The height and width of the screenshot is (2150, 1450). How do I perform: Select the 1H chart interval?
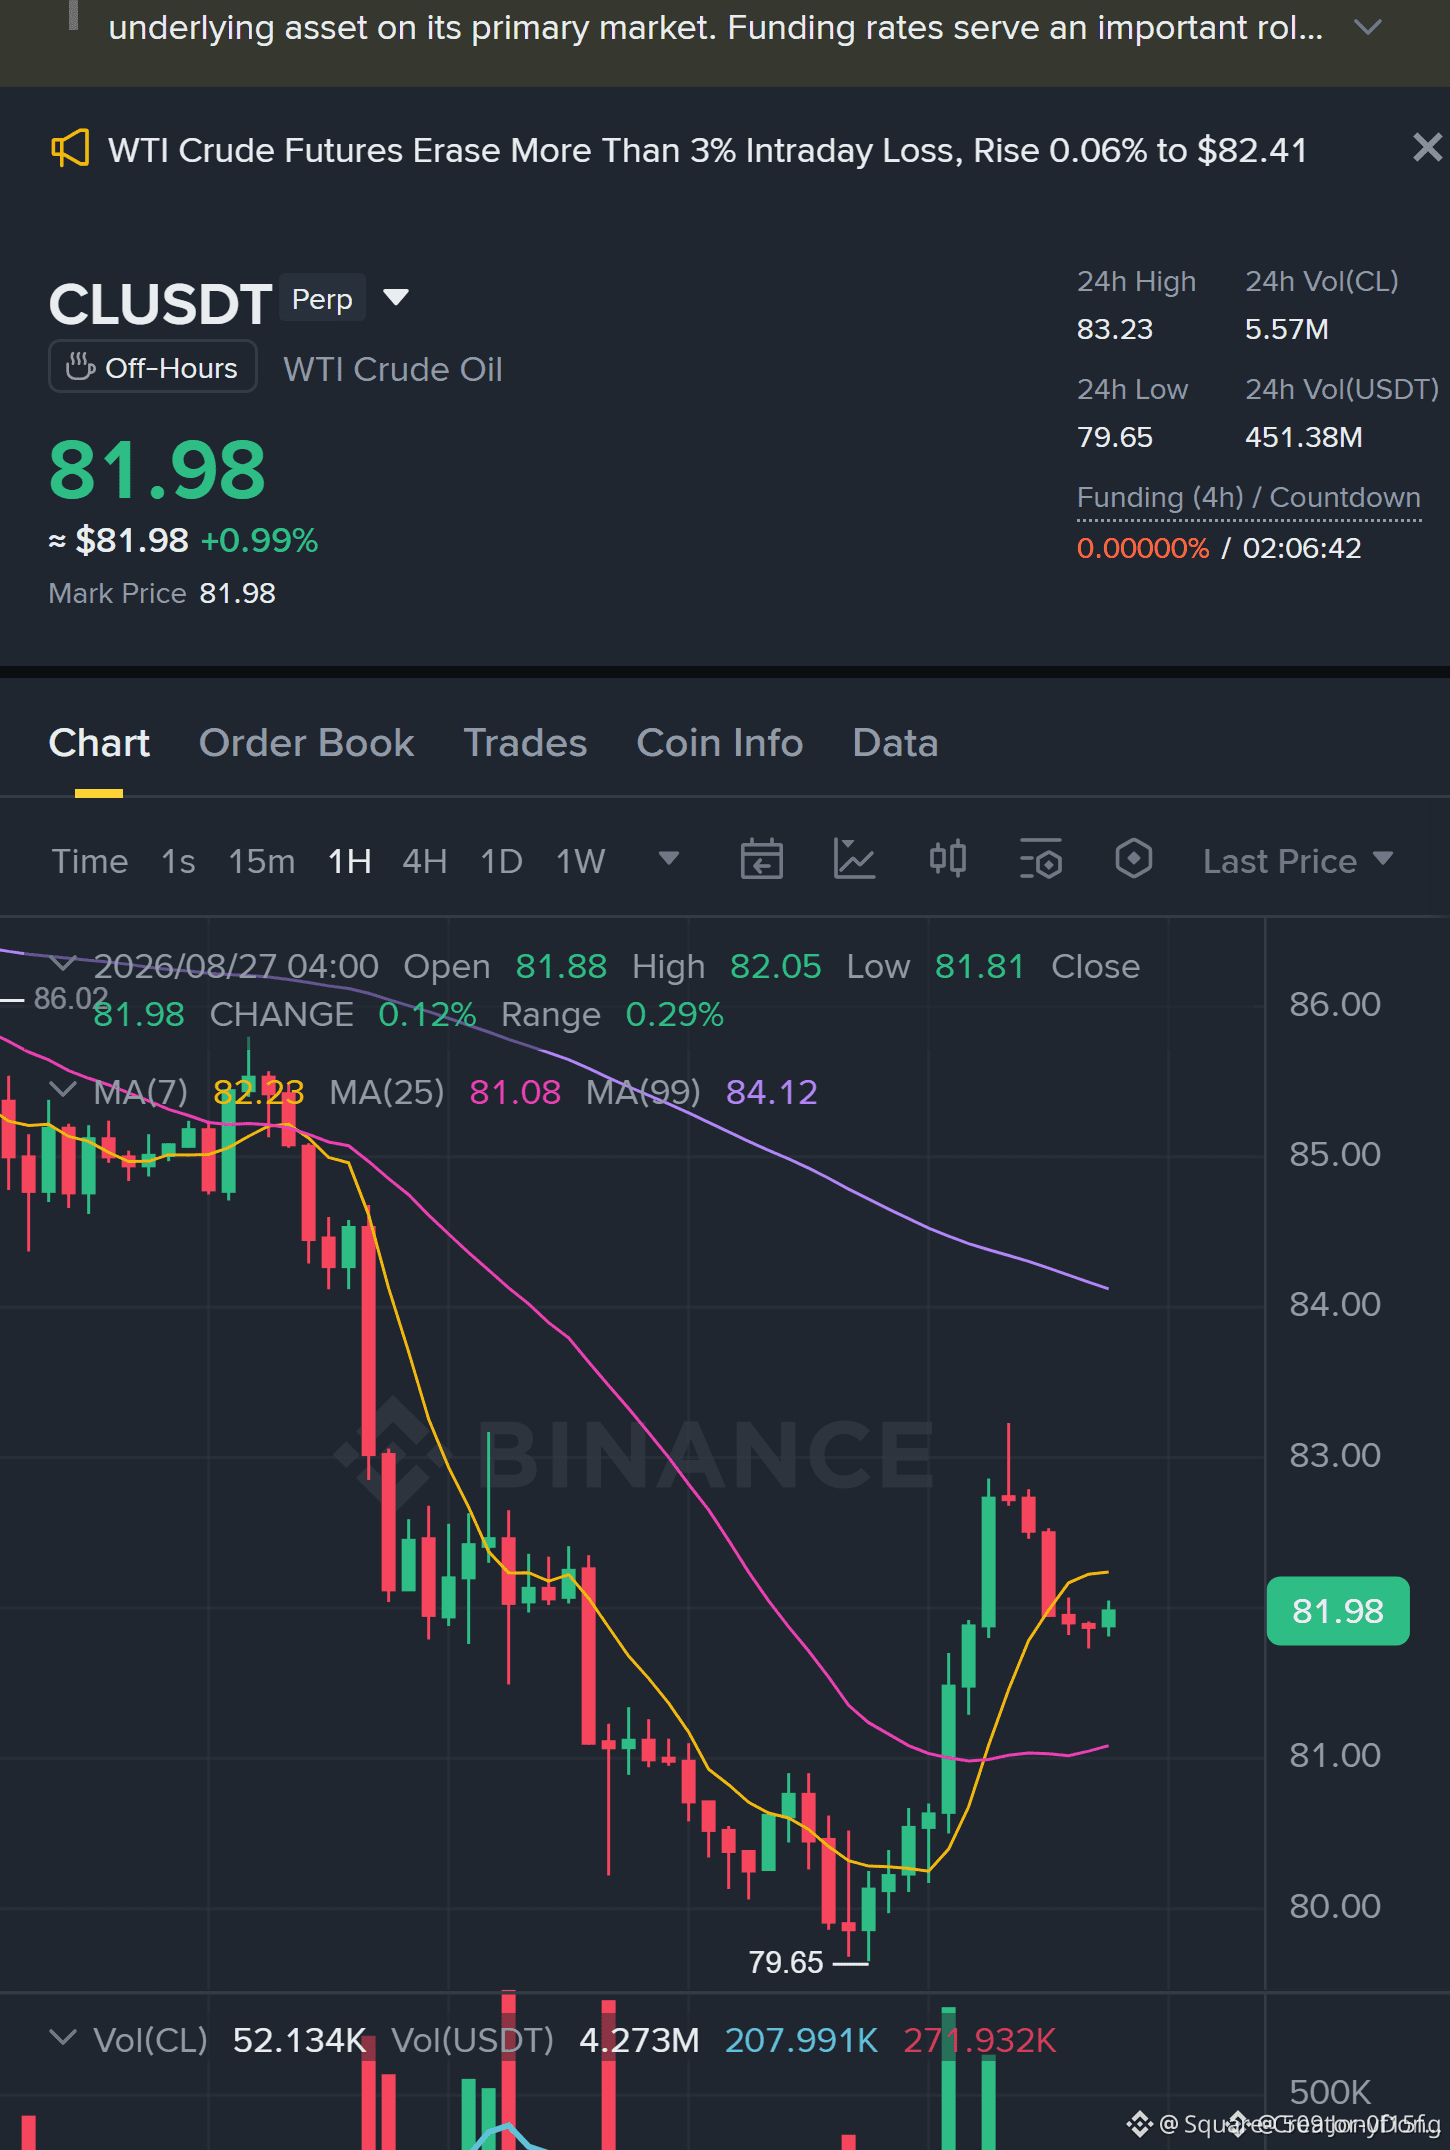click(x=350, y=861)
